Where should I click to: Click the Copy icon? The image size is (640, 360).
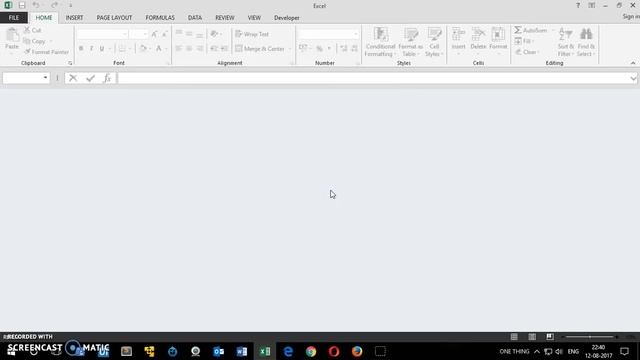[27, 41]
